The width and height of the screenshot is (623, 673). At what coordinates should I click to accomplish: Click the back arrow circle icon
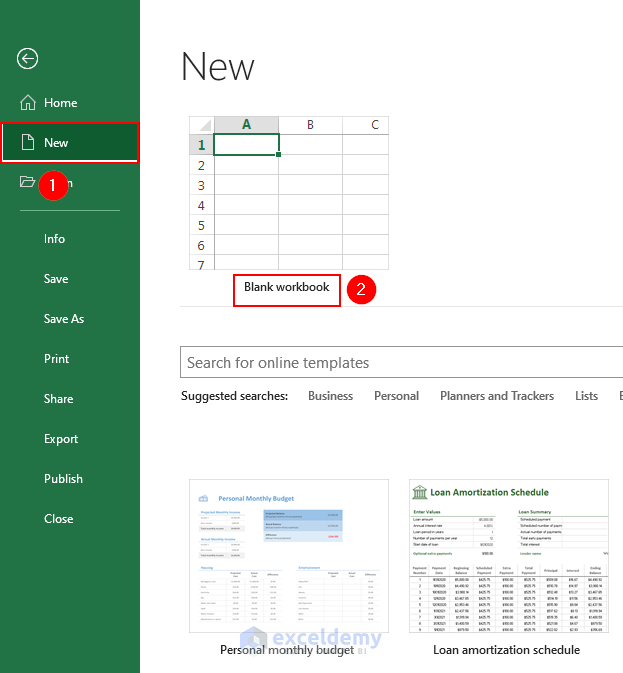pos(27,59)
